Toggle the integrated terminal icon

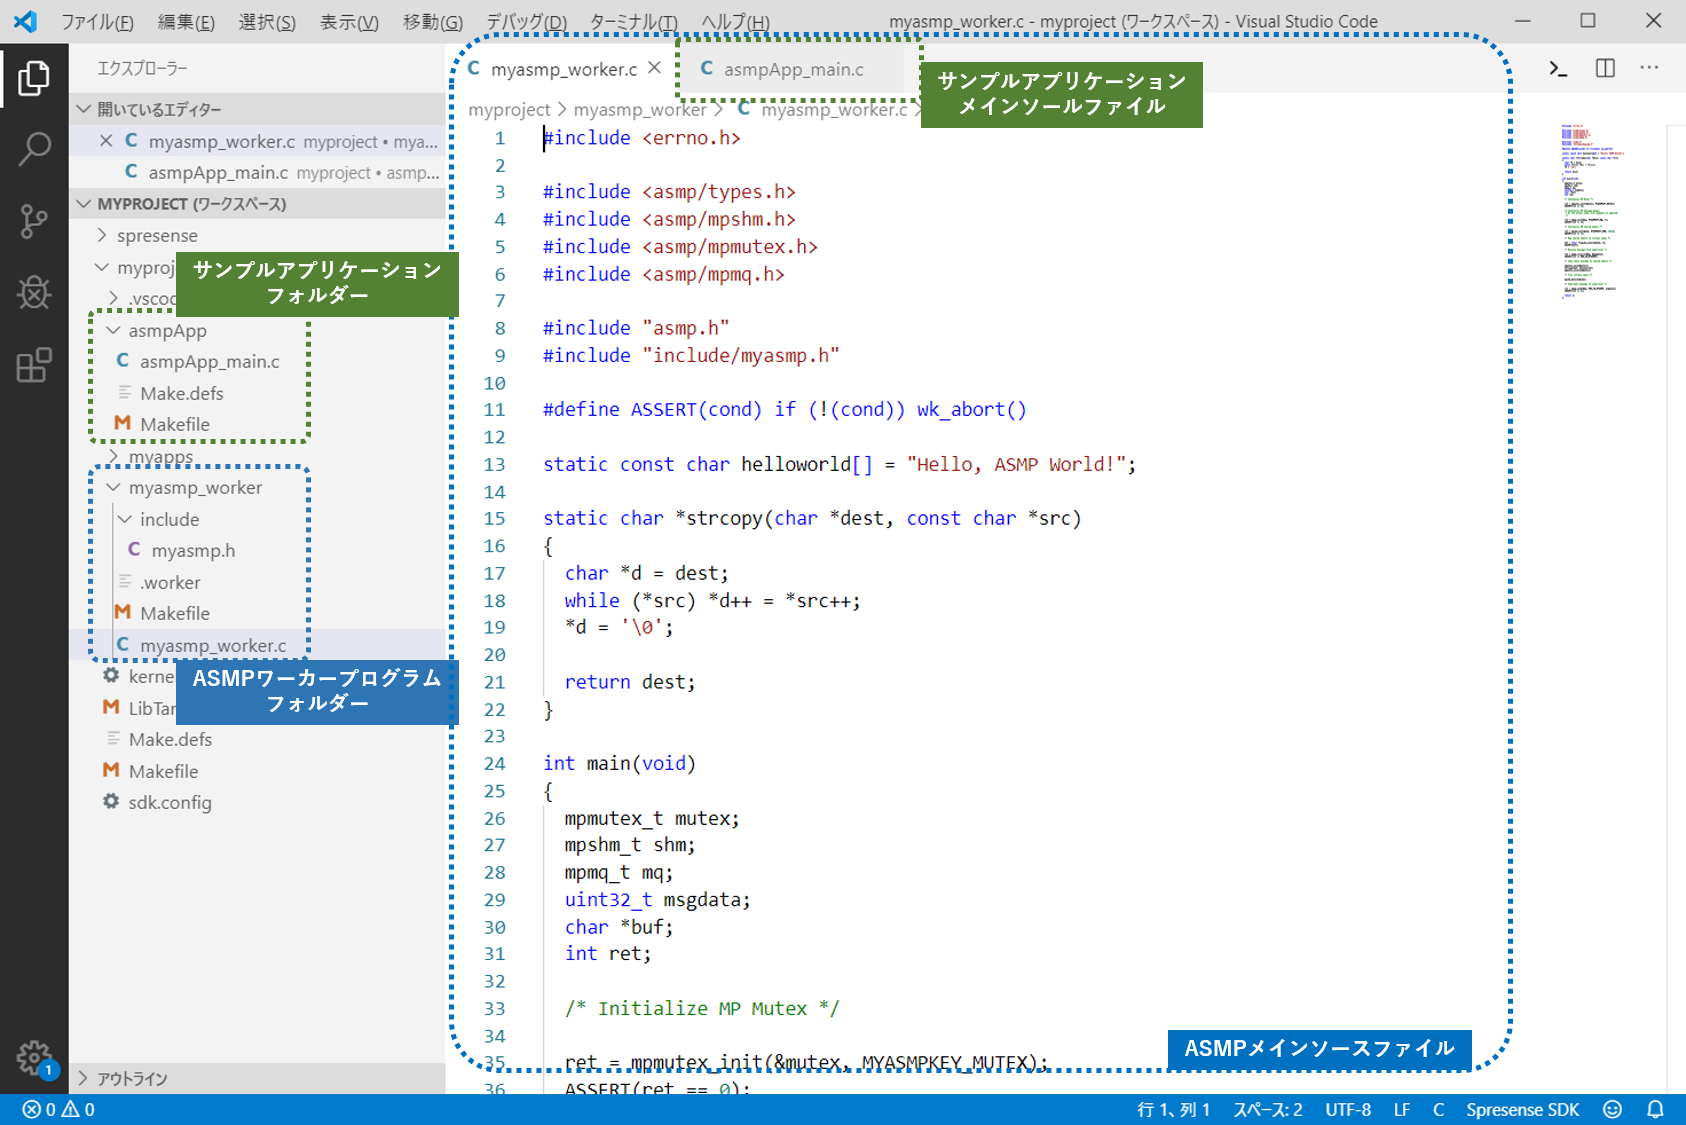click(x=1556, y=68)
